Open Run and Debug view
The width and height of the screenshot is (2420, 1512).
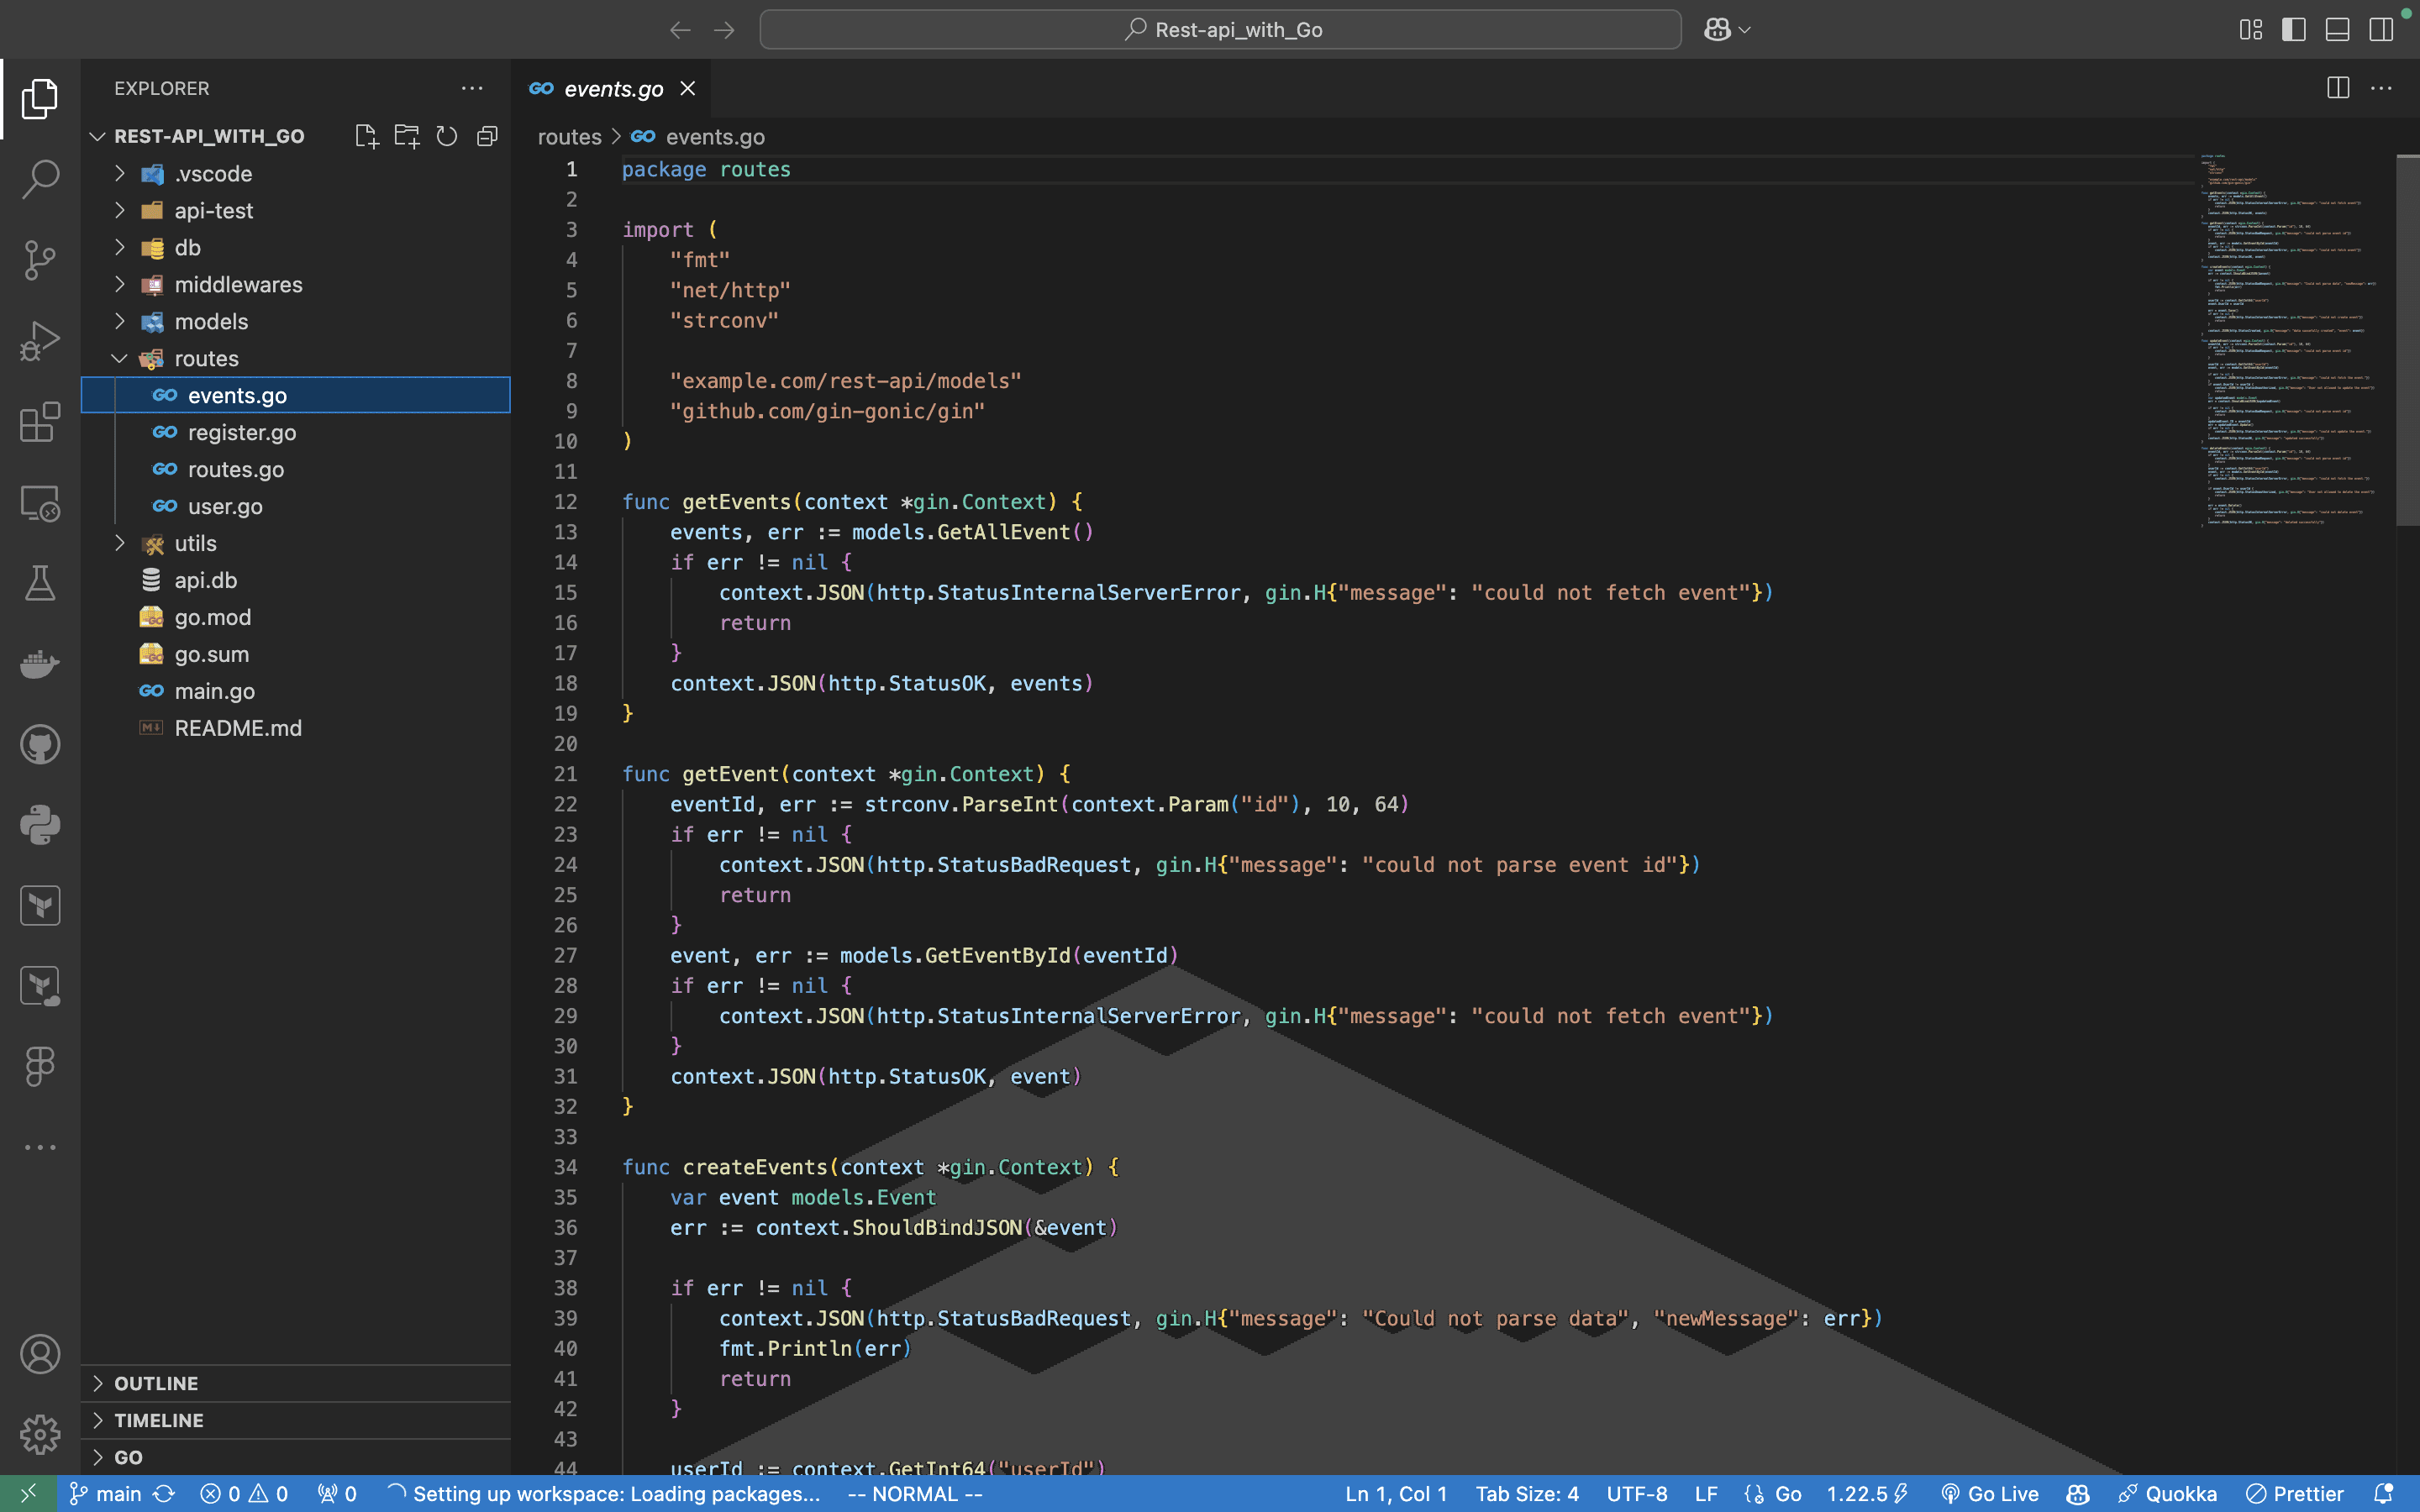tap(40, 341)
